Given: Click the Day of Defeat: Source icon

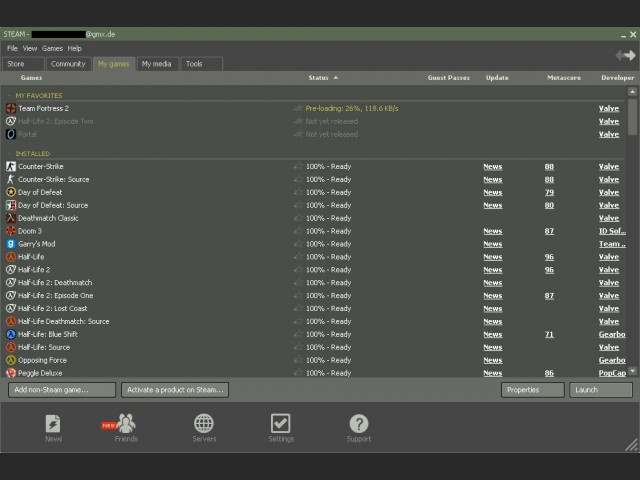Looking at the screenshot, I should pos(11,205).
